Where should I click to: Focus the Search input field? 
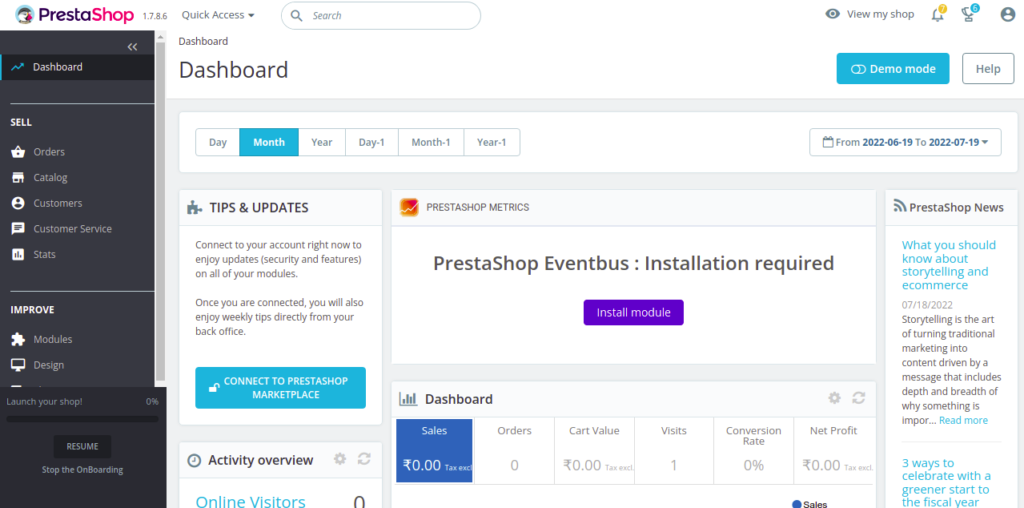[x=381, y=16]
